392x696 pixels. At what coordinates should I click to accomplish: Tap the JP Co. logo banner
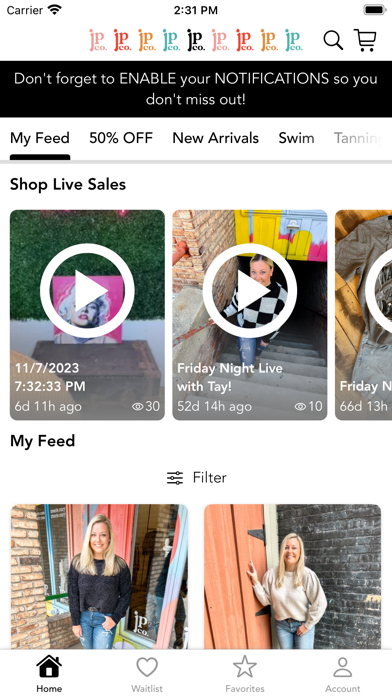click(196, 40)
